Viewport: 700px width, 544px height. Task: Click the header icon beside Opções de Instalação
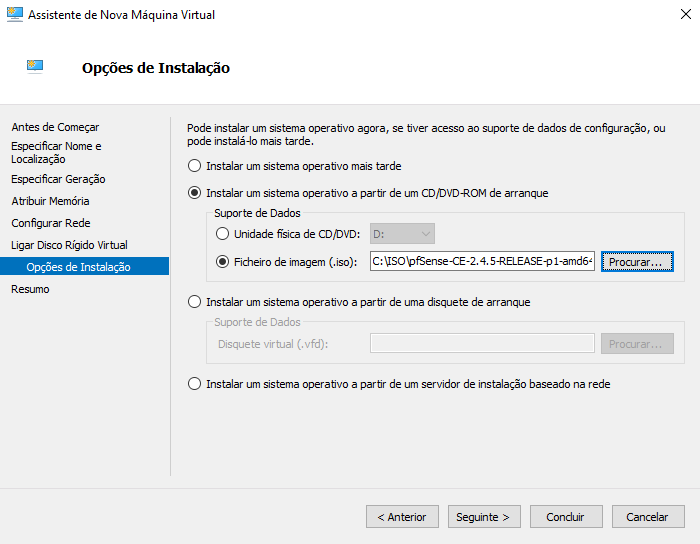pos(35,67)
